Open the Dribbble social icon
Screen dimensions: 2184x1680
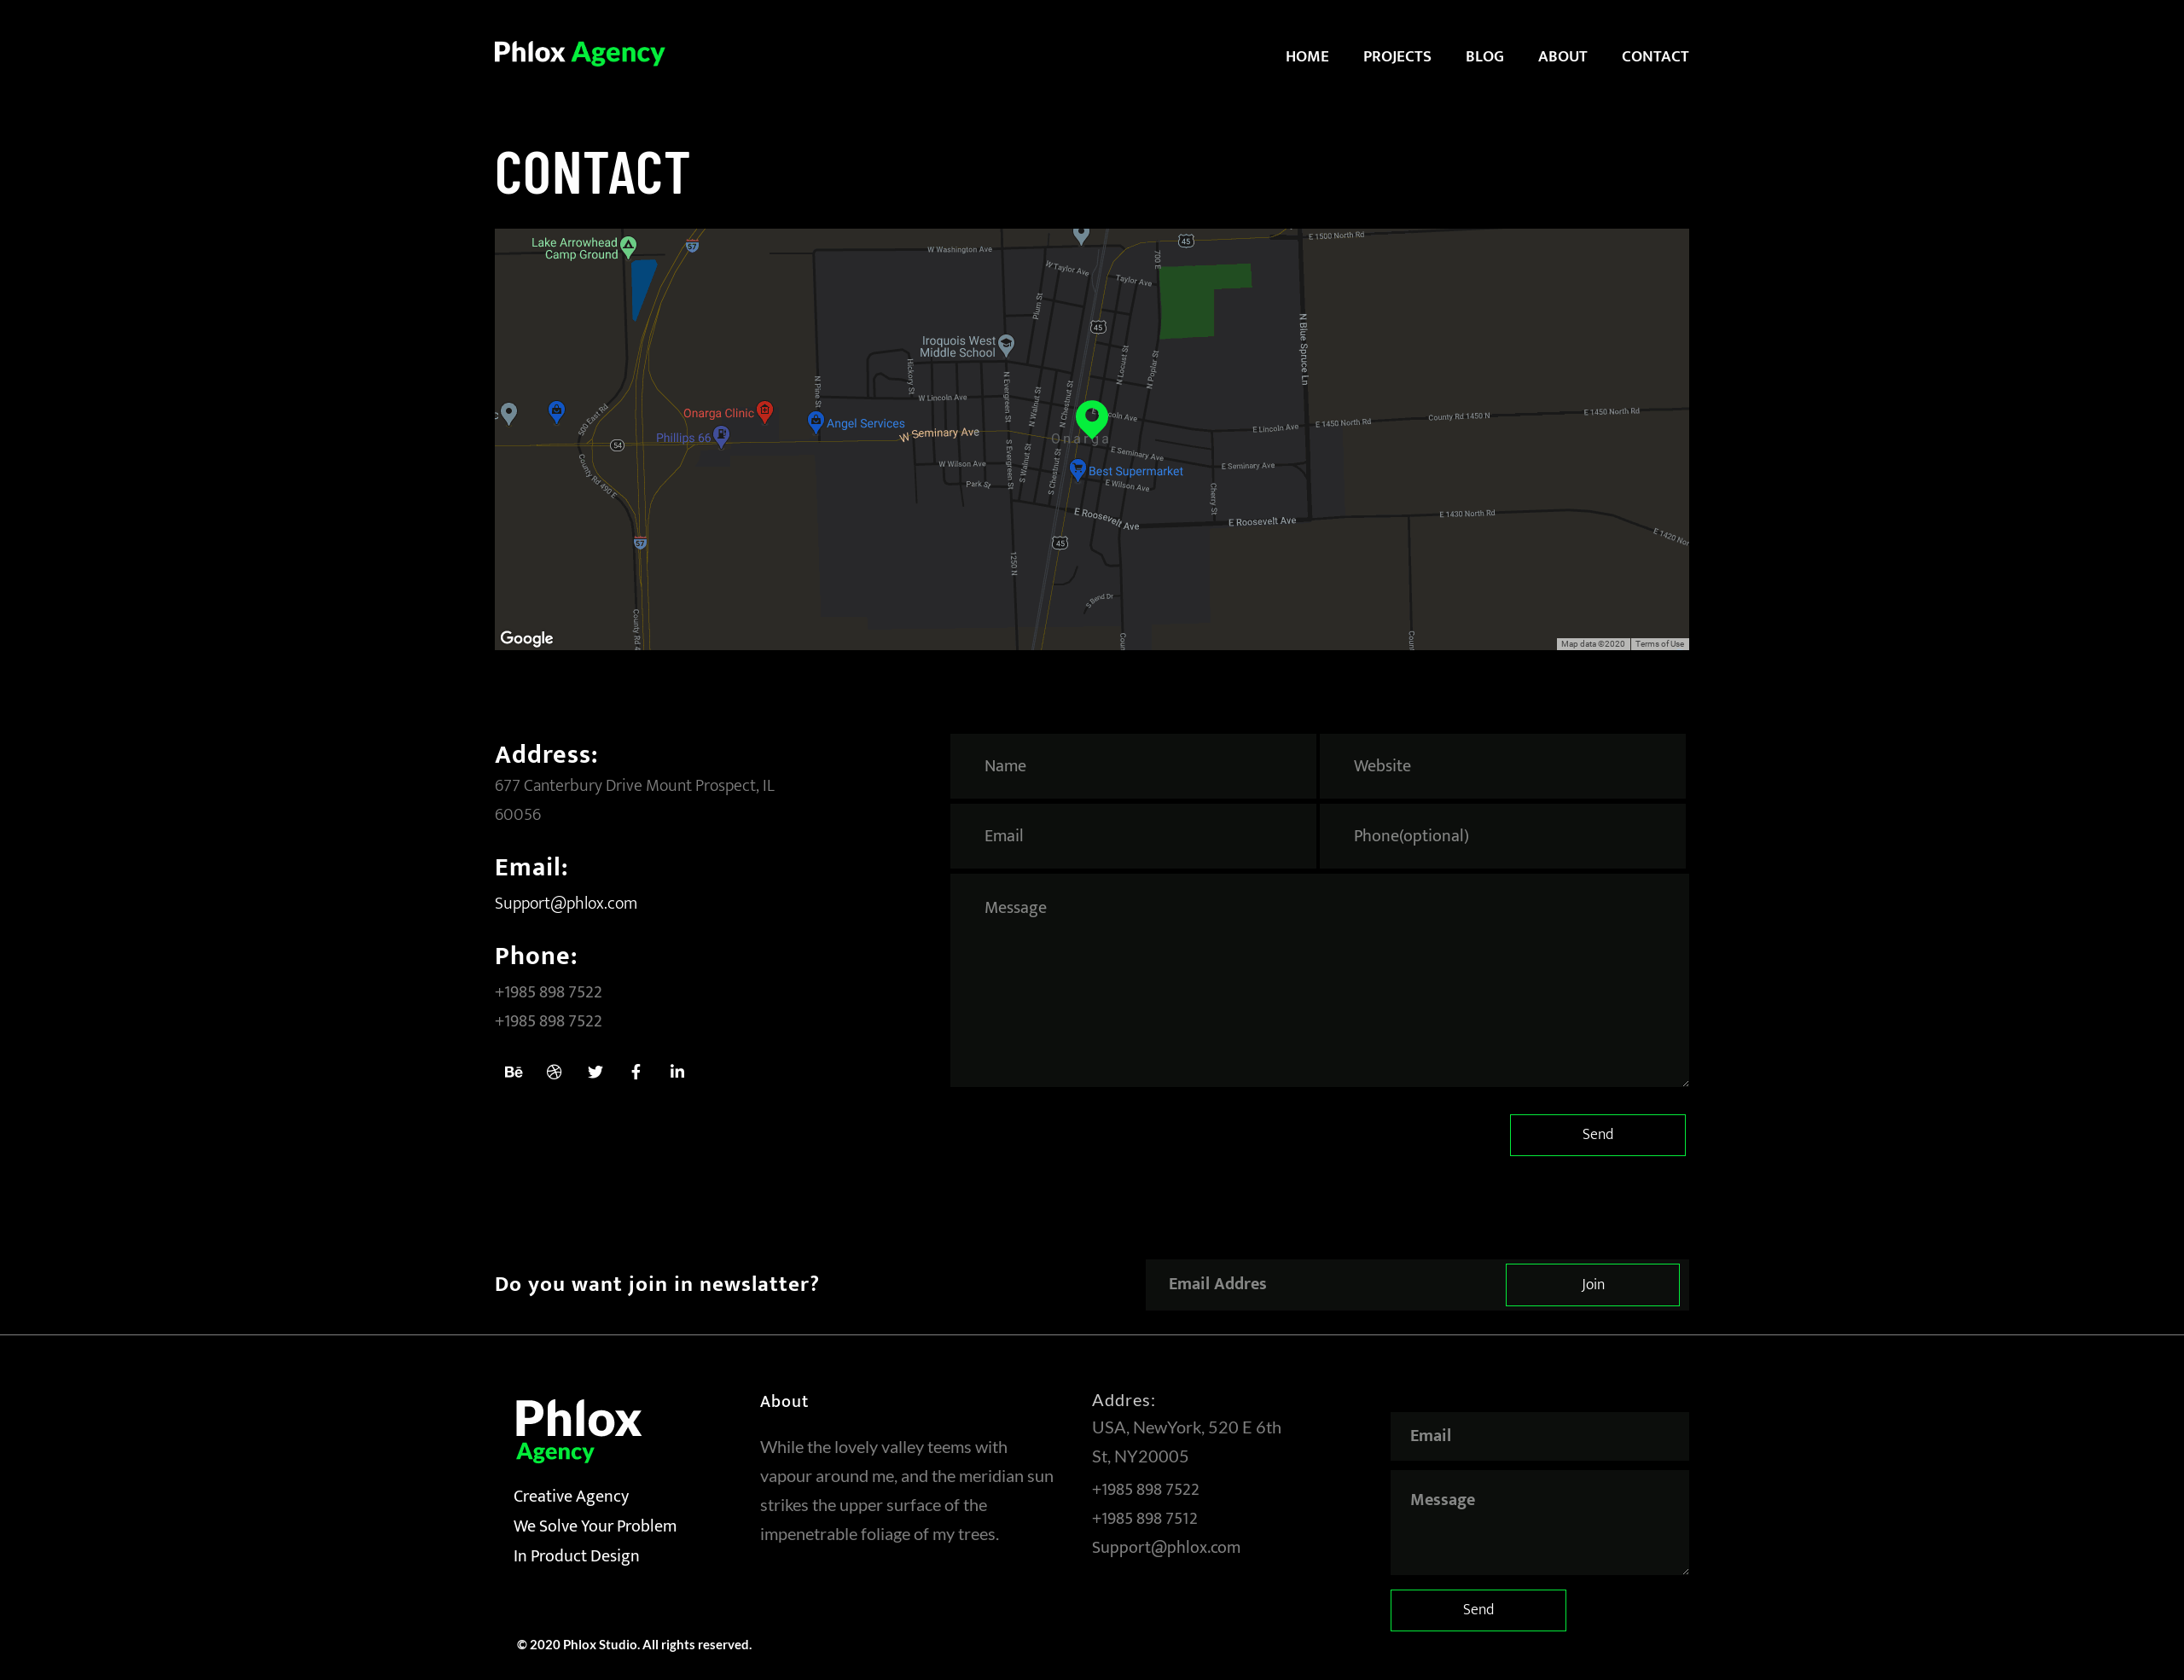(x=554, y=1072)
